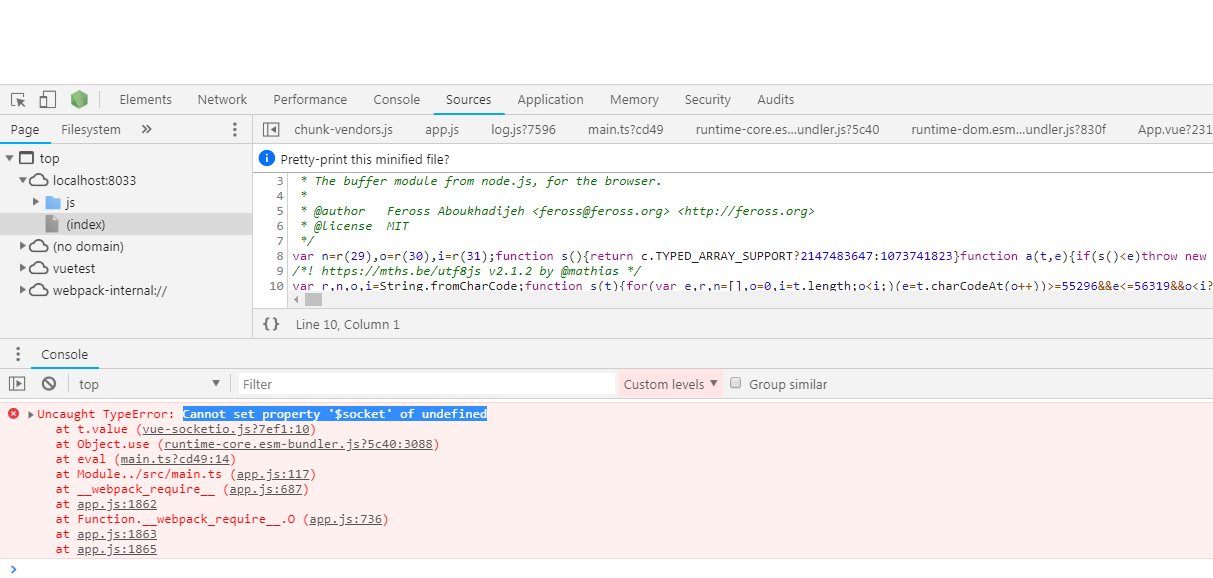
Task: Switch to the Network panel
Action: click(221, 99)
